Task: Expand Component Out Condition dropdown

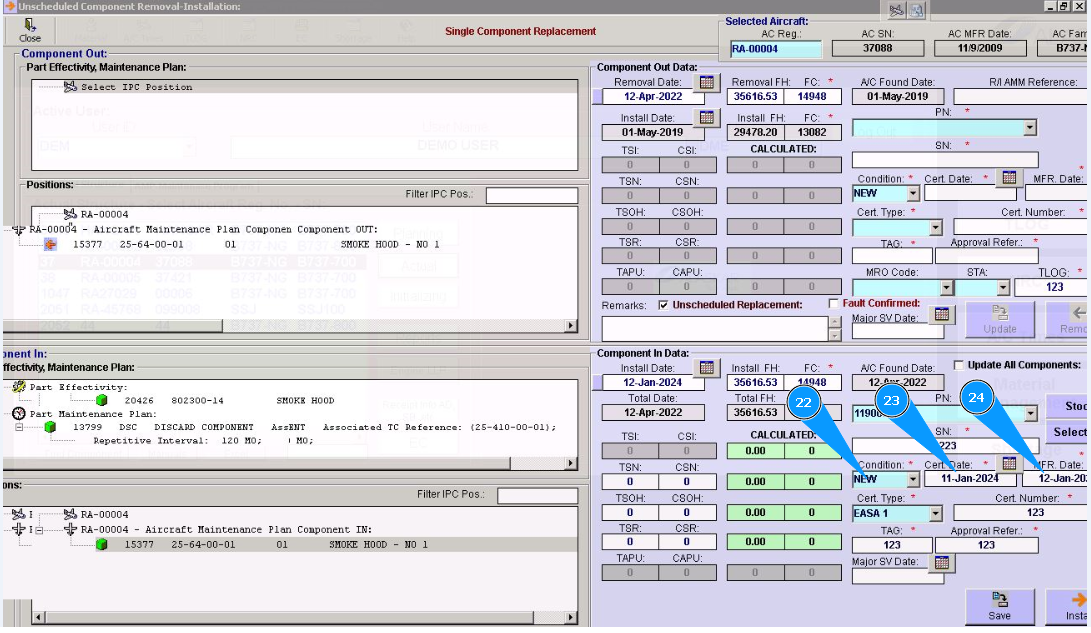Action: coord(912,194)
